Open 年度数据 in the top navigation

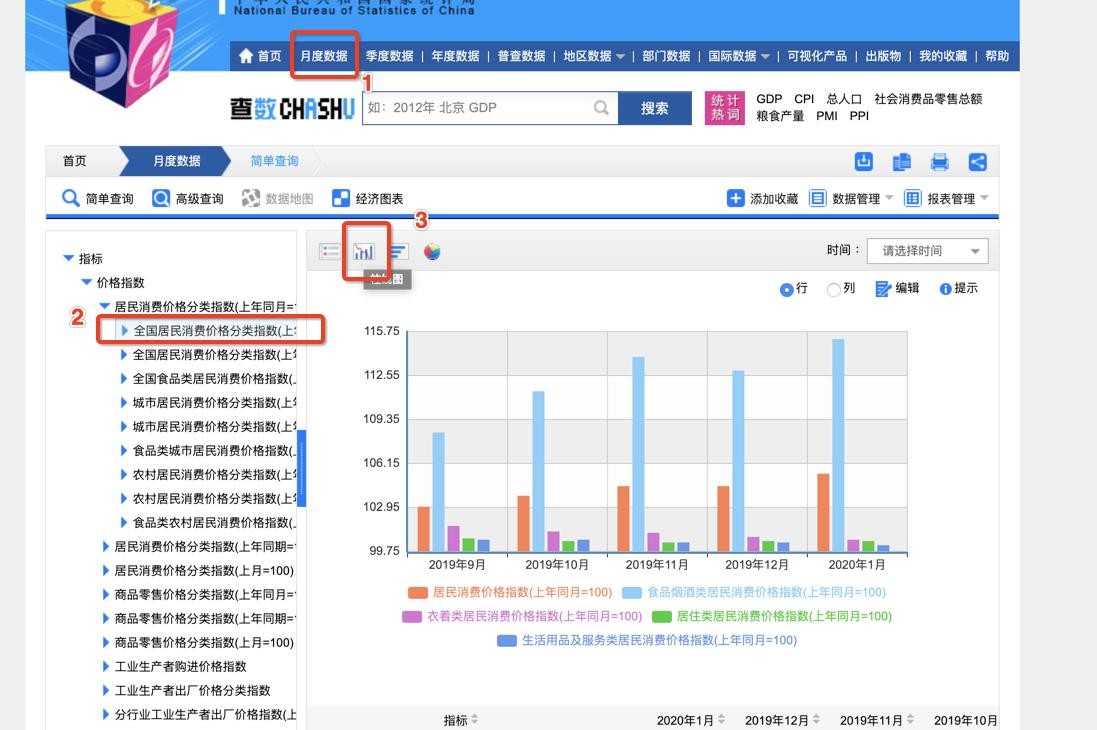455,56
